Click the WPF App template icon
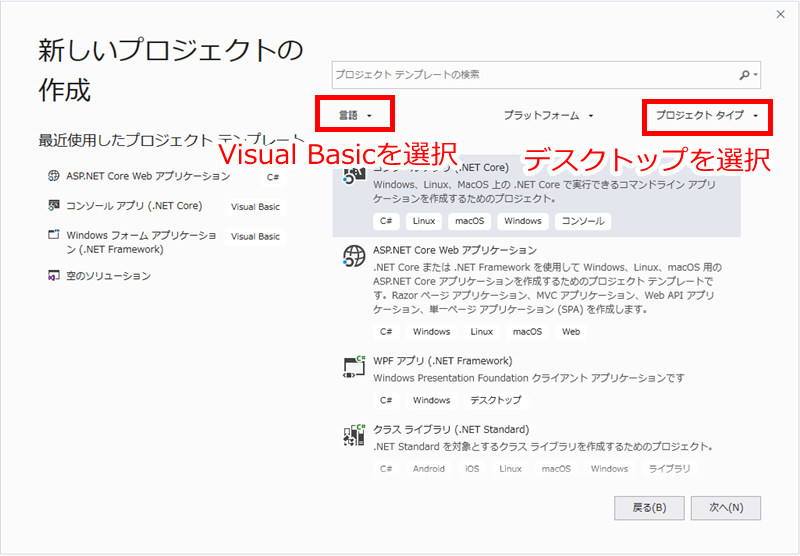 coord(354,367)
